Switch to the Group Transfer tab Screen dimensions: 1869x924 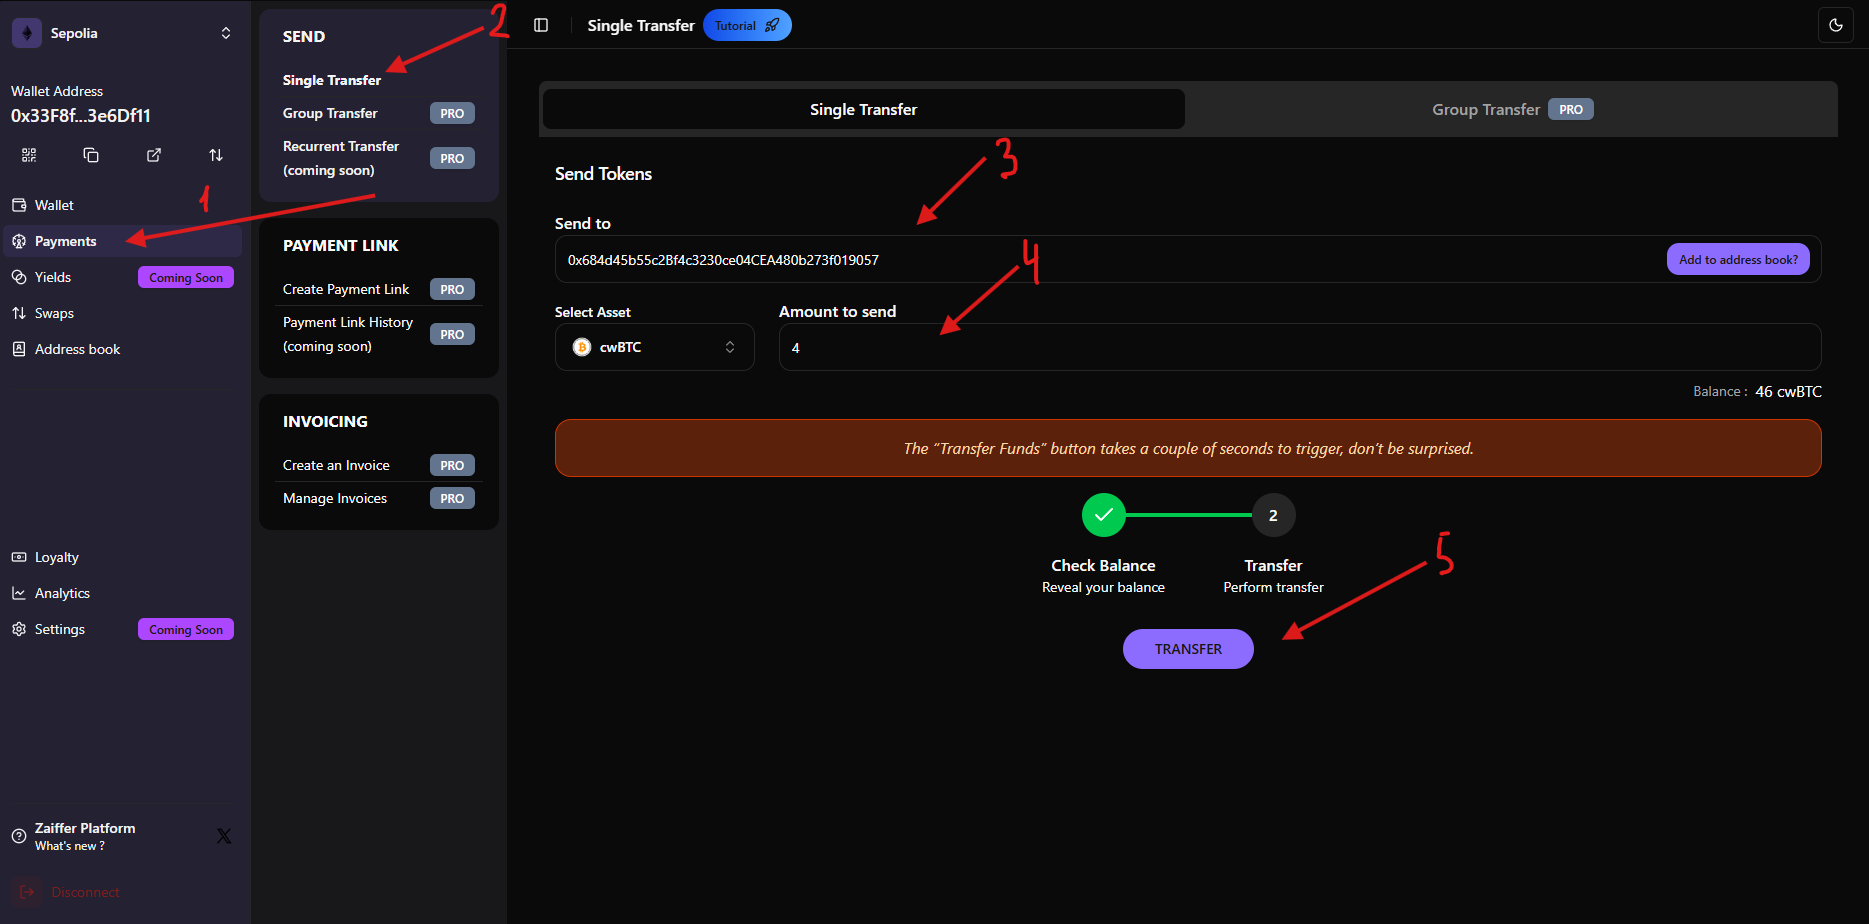pyautogui.click(x=1510, y=109)
